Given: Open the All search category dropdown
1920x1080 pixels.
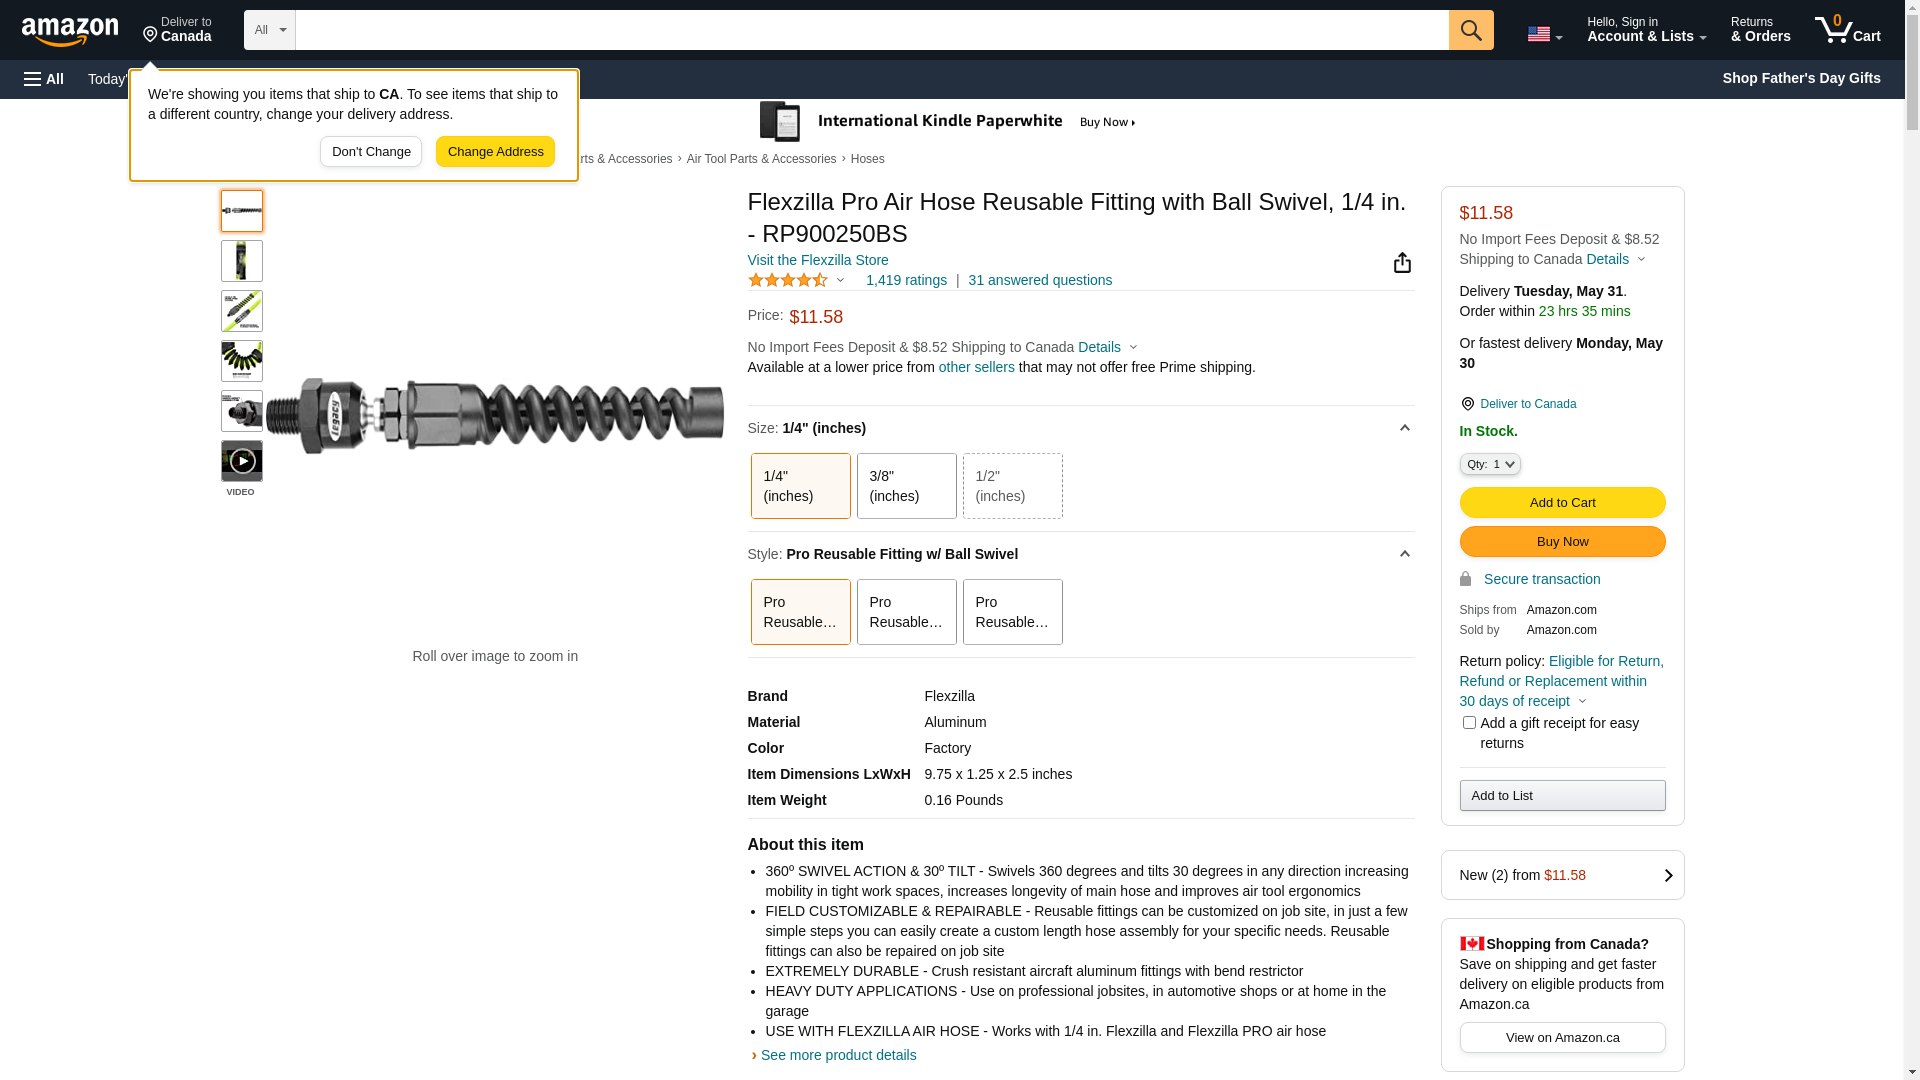Looking at the screenshot, I should tap(270, 30).
